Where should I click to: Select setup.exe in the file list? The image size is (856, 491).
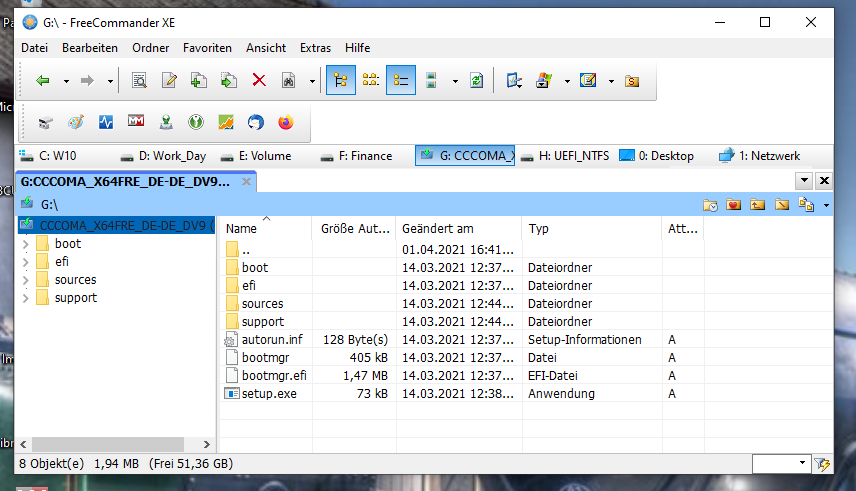point(269,394)
